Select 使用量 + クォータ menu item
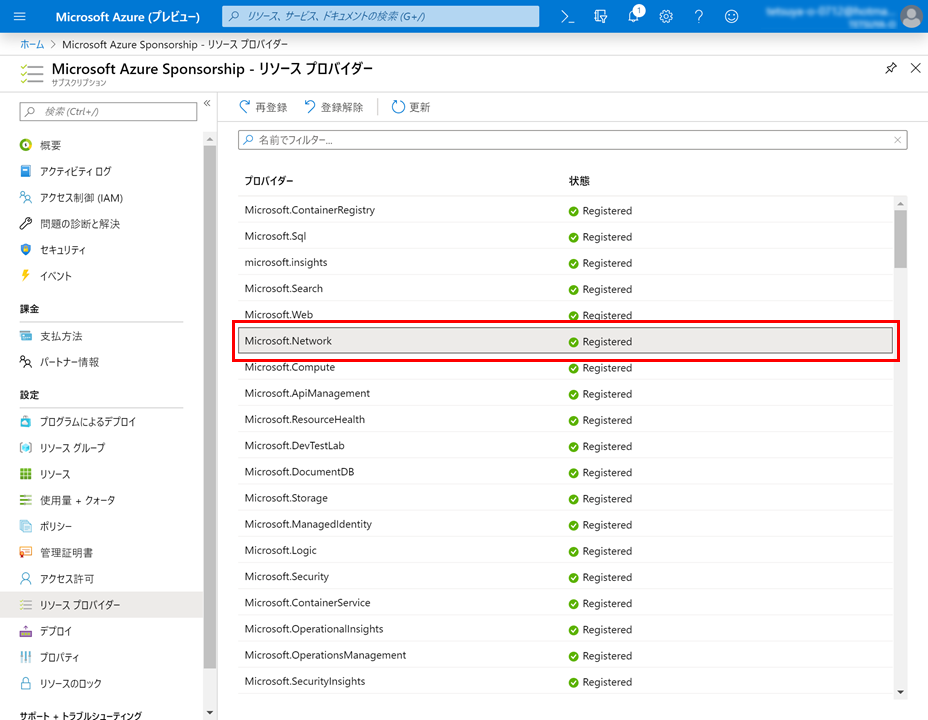This screenshot has height=720, width=928. coord(77,500)
